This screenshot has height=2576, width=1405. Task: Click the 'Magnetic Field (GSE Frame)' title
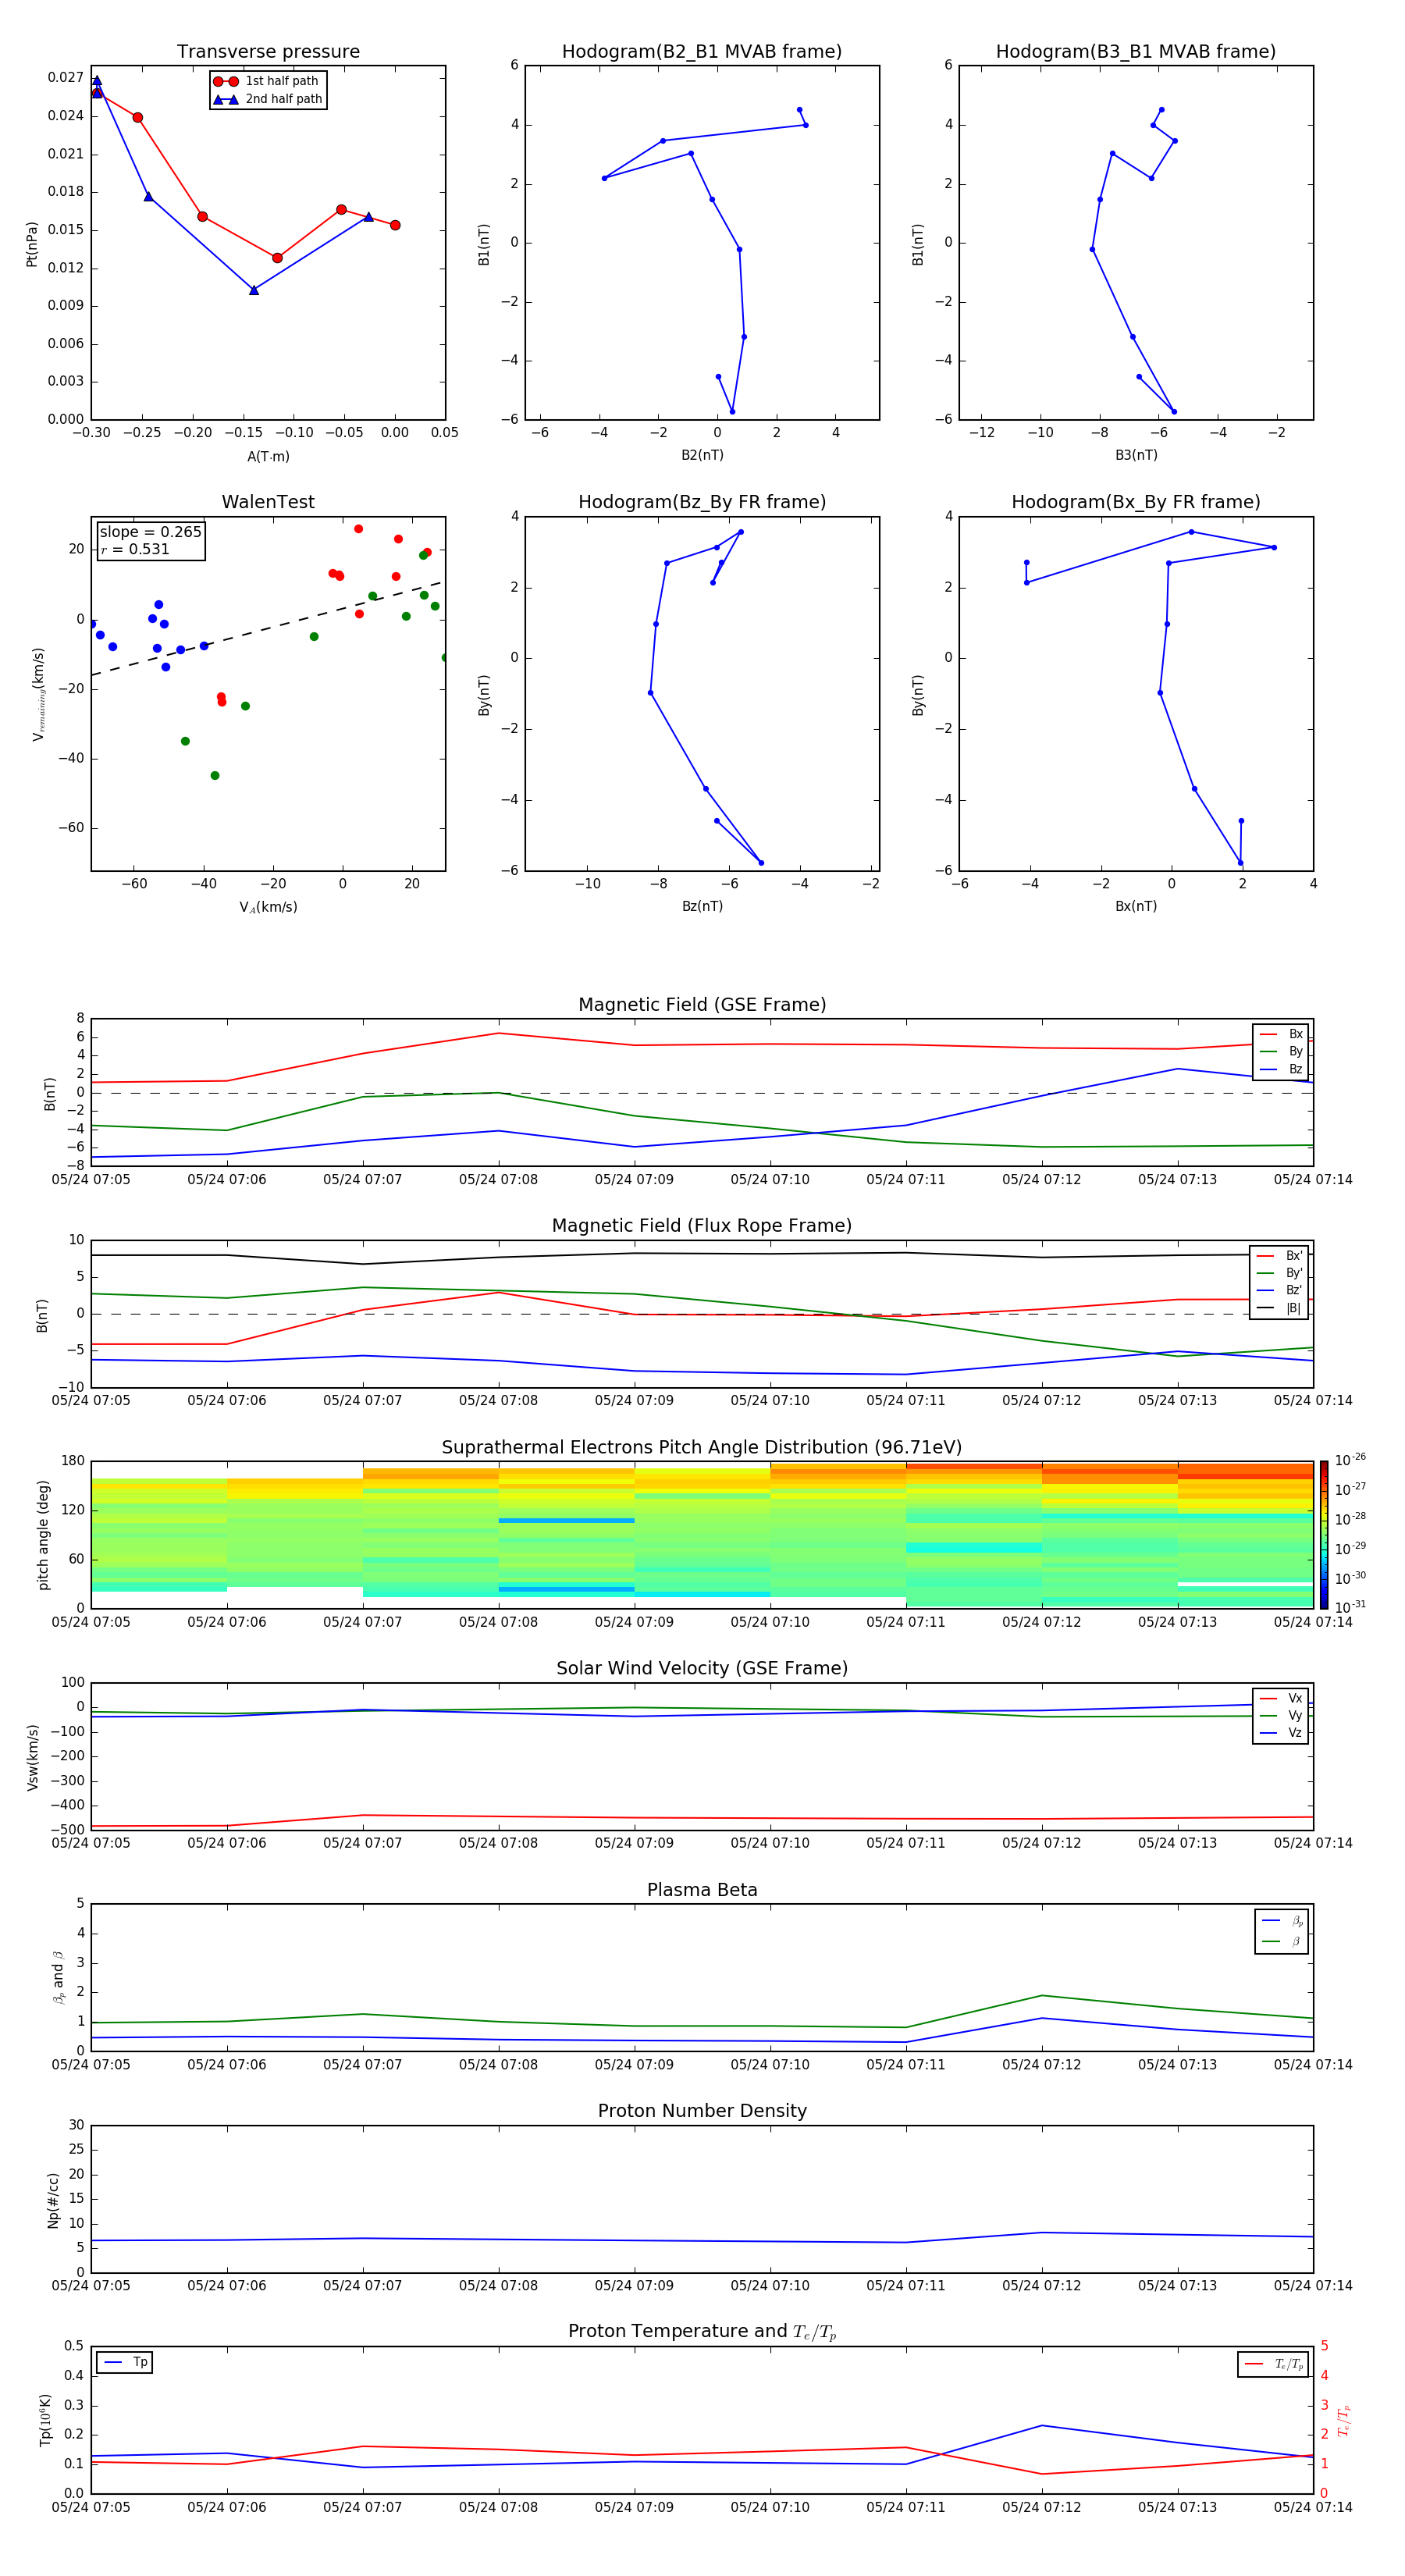tap(702, 1005)
